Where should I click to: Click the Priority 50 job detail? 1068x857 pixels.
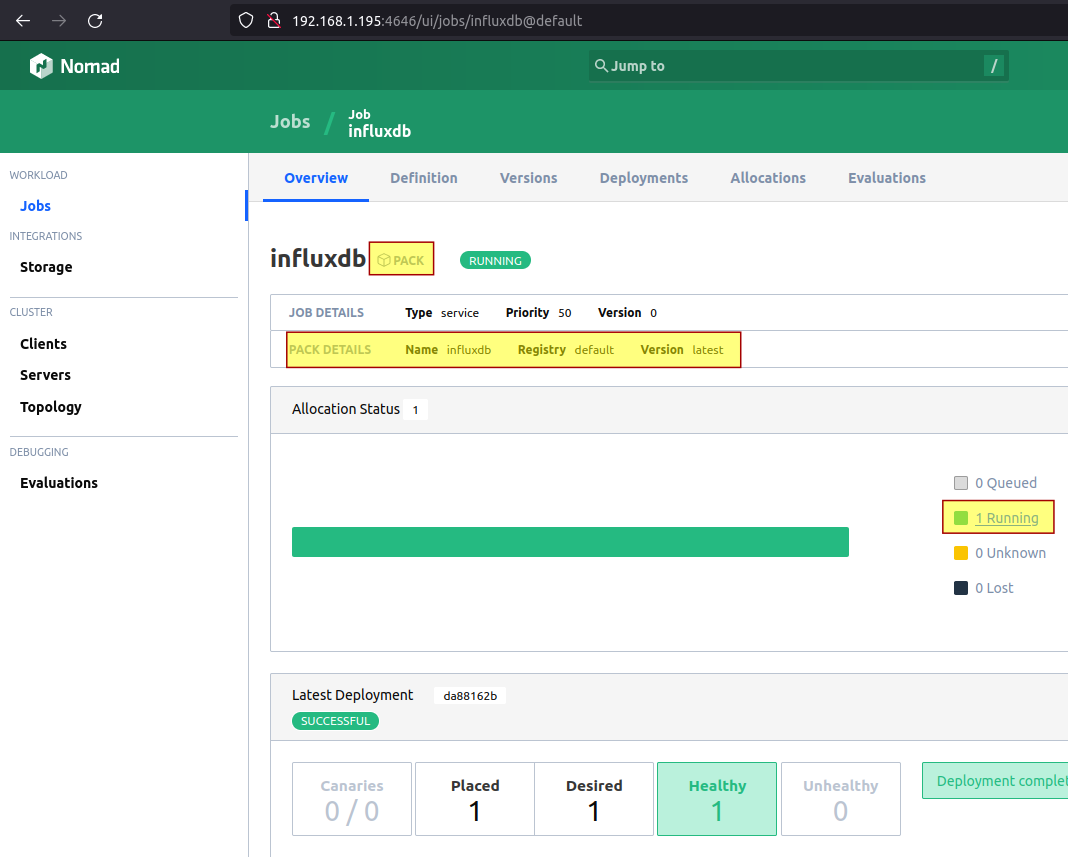(538, 313)
